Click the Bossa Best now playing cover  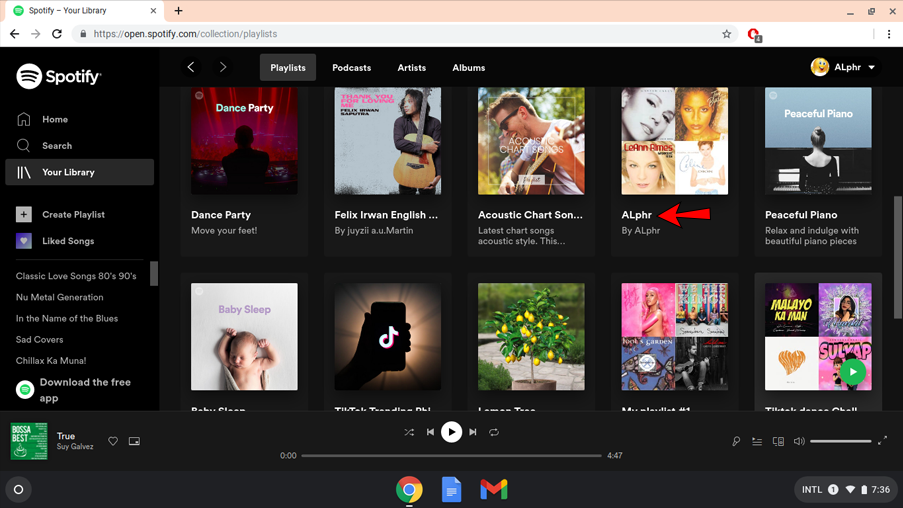coord(29,441)
